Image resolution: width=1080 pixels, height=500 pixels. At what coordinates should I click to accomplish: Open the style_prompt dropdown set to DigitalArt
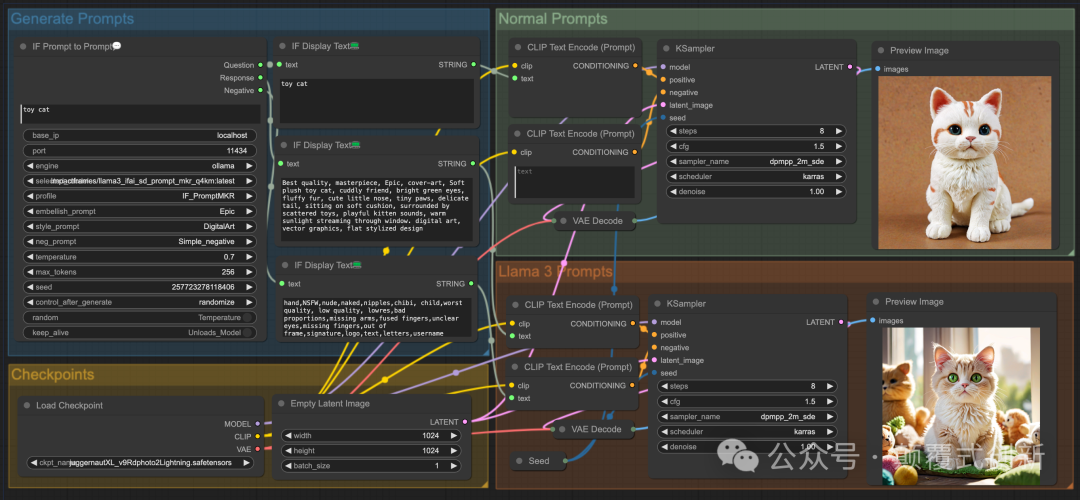pos(140,227)
